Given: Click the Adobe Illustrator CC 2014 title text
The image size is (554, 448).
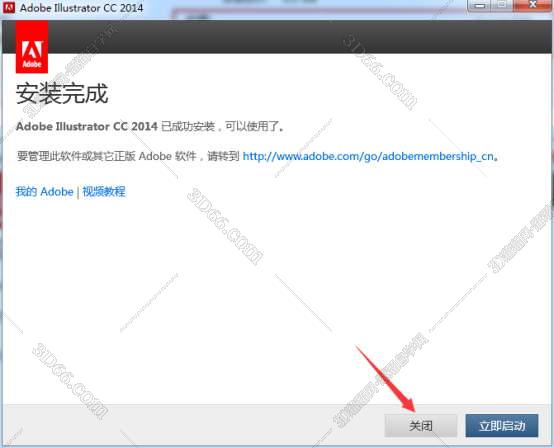Looking at the screenshot, I should pos(82,8).
